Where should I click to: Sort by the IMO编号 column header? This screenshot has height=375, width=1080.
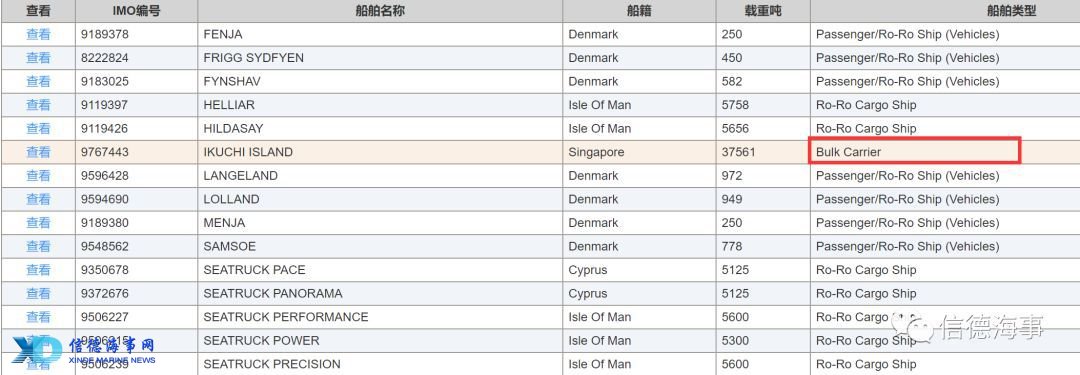pos(136,11)
